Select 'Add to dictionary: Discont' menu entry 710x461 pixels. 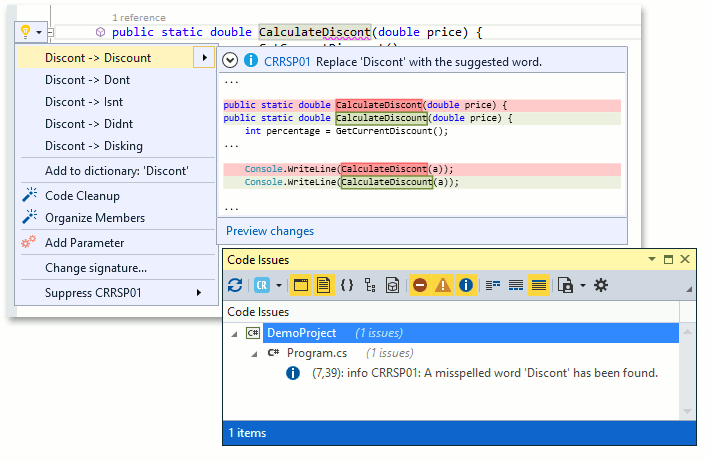coord(116,171)
